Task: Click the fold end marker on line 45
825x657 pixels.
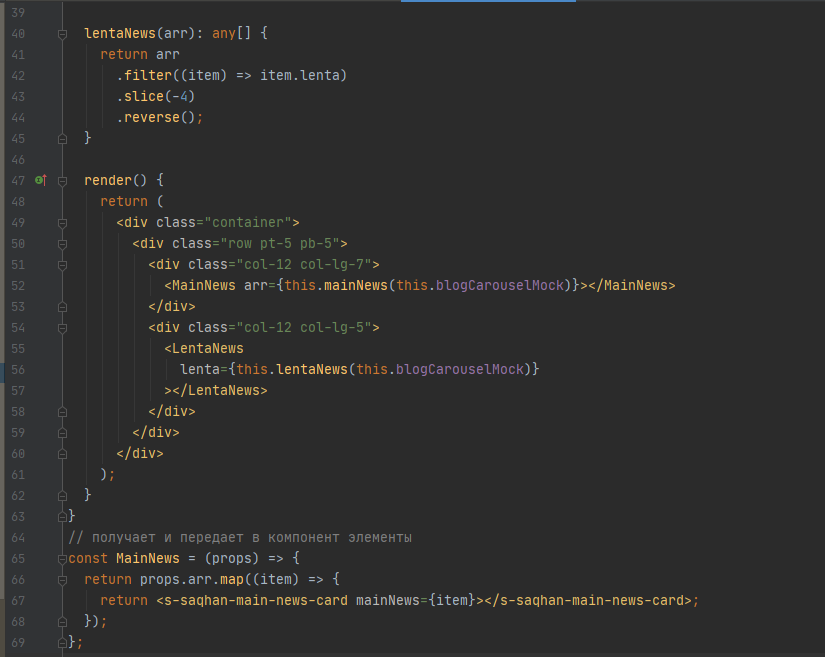Action: coord(62,139)
